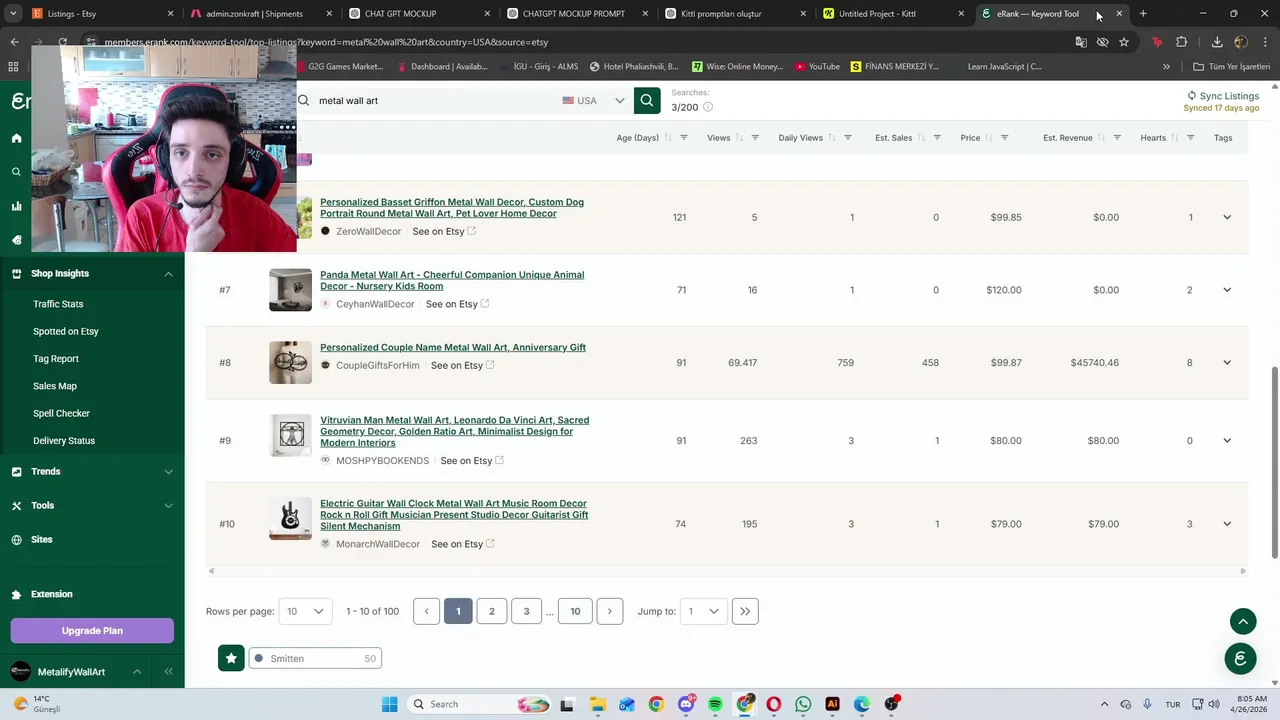Screen dimensions: 1280x720
Task: Expand row details for Vitruvian Man listing
Action: pyautogui.click(x=1227, y=441)
